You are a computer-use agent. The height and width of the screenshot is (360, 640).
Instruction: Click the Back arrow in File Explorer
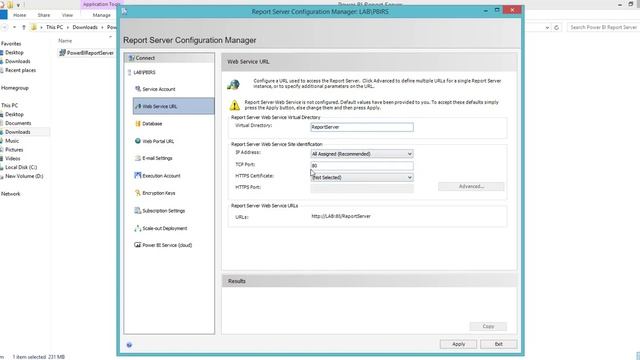(5, 27)
